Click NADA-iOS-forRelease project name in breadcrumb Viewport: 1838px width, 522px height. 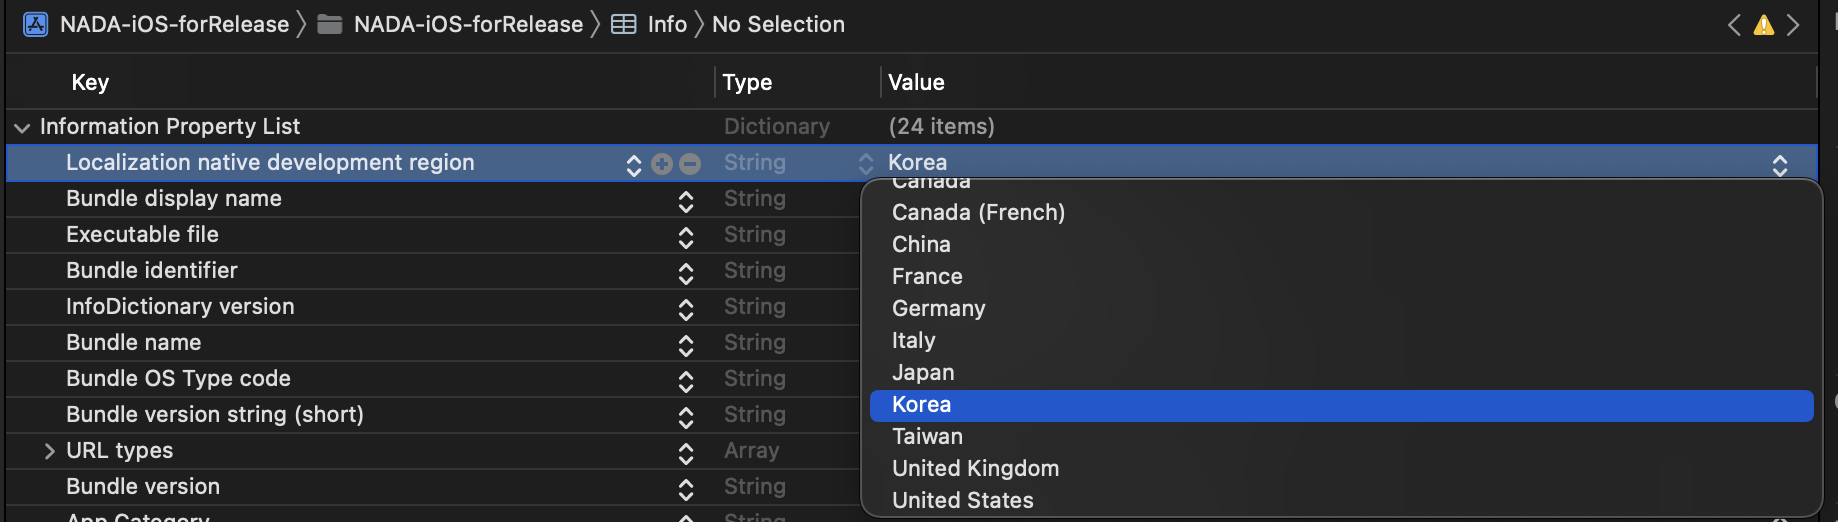(x=174, y=24)
